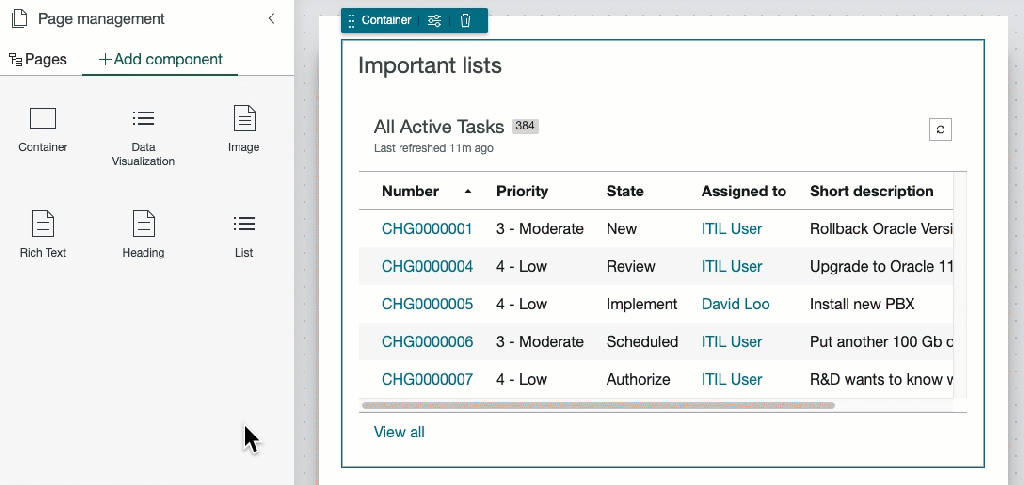The width and height of the screenshot is (1024, 485).
Task: Delete the selected Container with trash icon
Action: point(465,20)
